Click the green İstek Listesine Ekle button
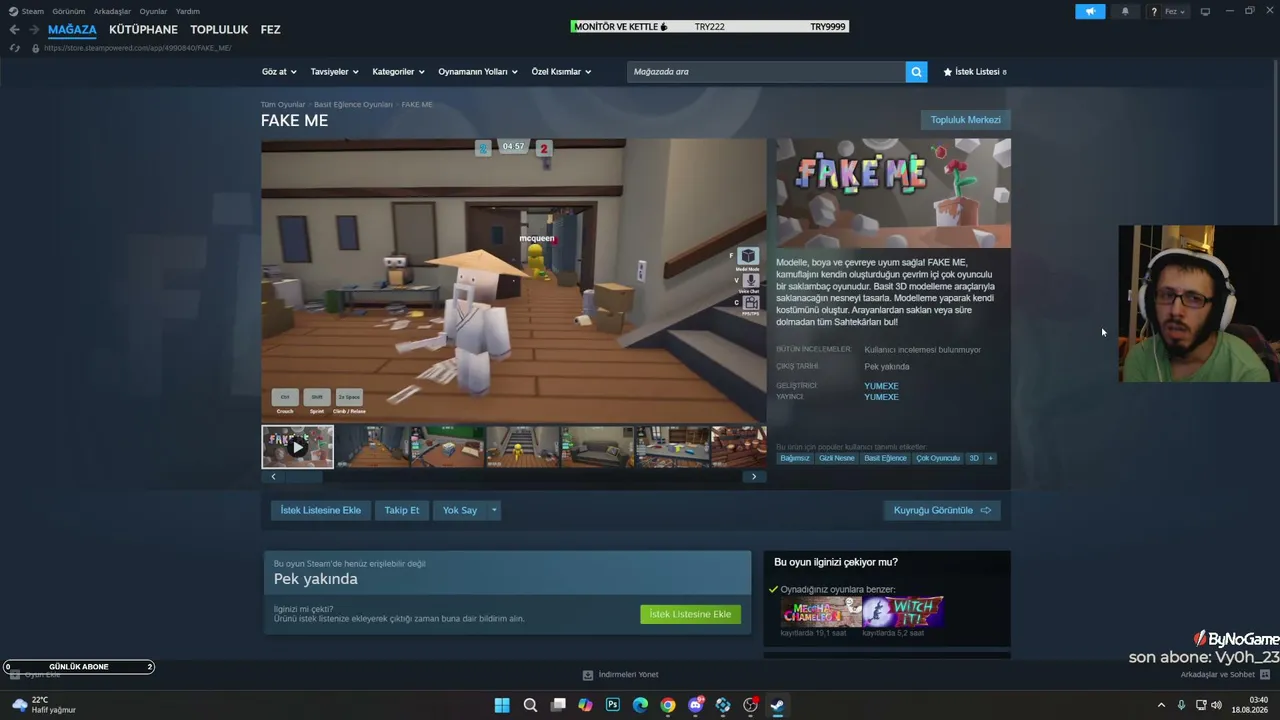Screen dimensions: 1280x720 (690, 614)
